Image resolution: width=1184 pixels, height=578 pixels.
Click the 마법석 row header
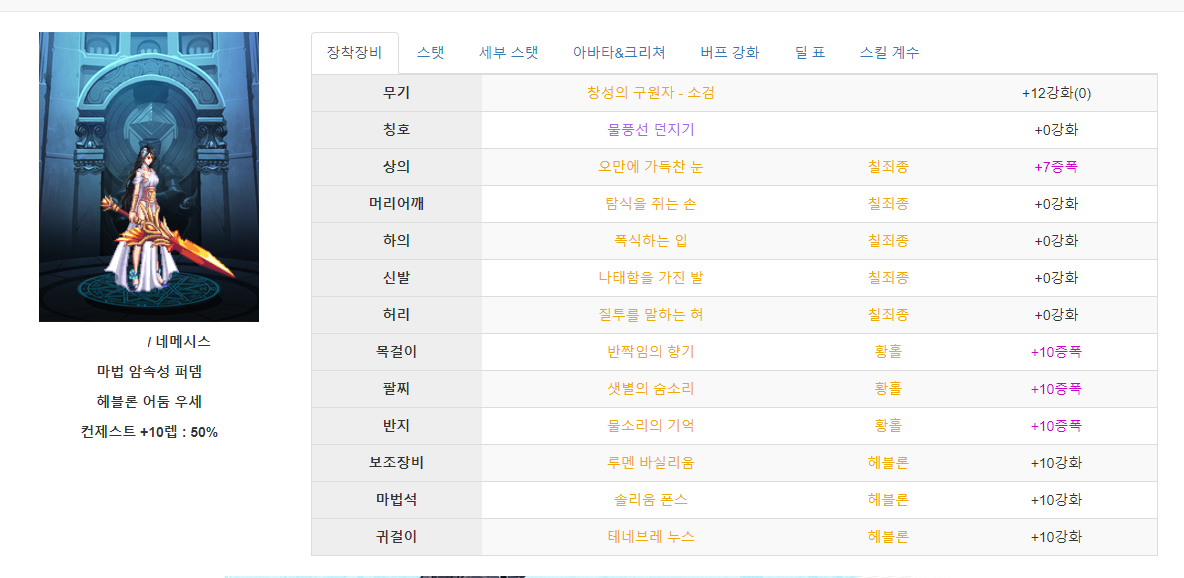pos(396,500)
